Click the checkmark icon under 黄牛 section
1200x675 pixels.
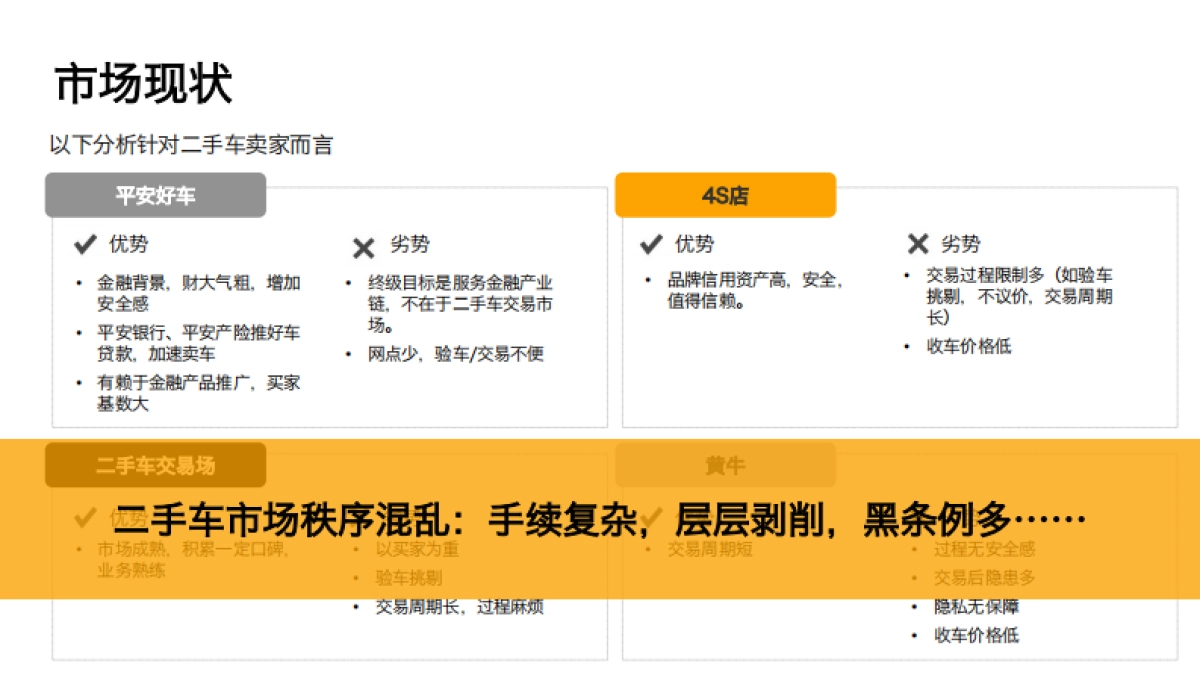[x=652, y=518]
